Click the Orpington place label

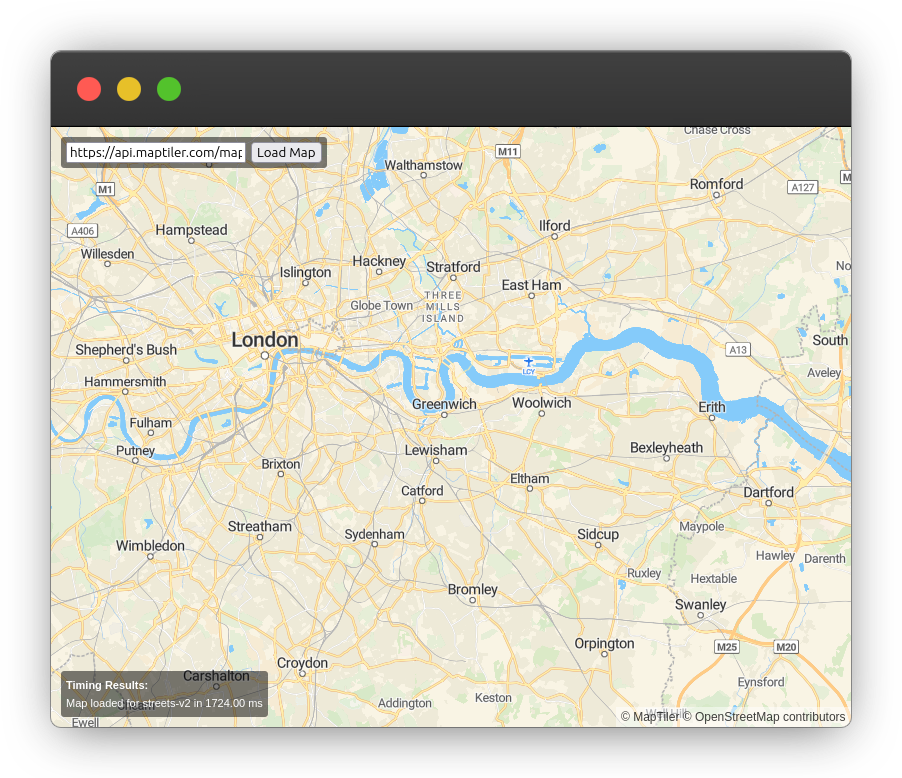click(605, 644)
